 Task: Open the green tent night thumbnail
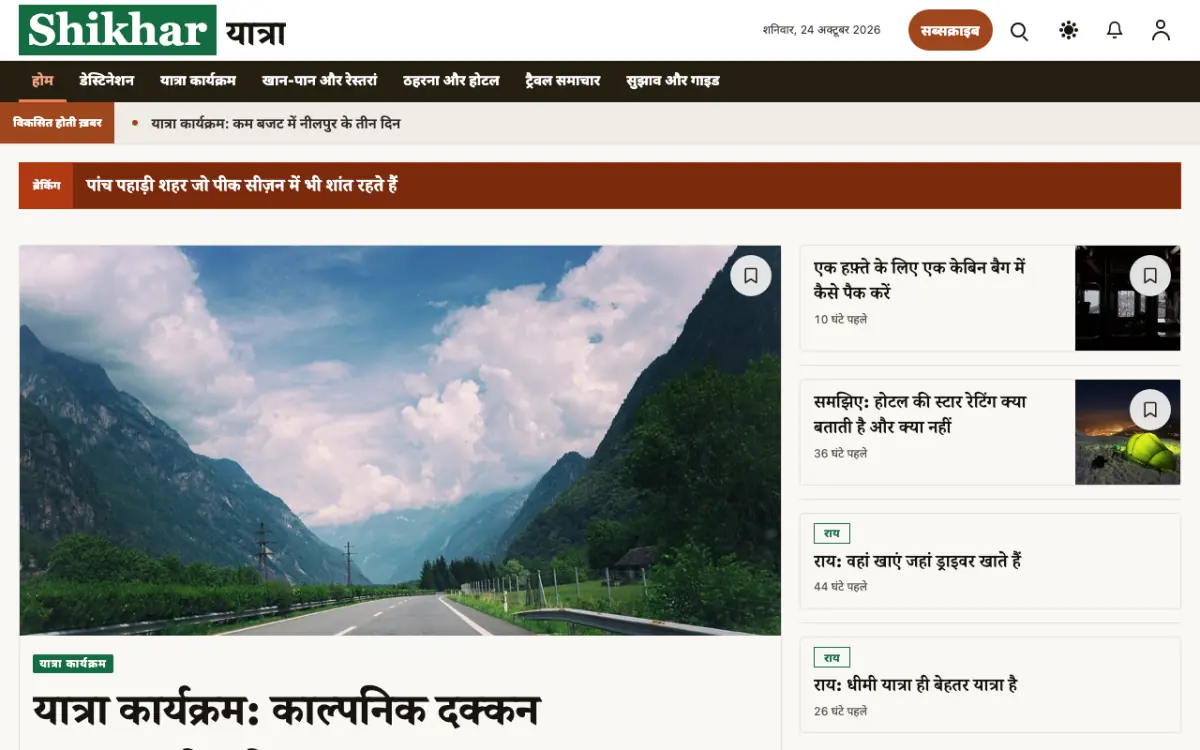(1127, 432)
